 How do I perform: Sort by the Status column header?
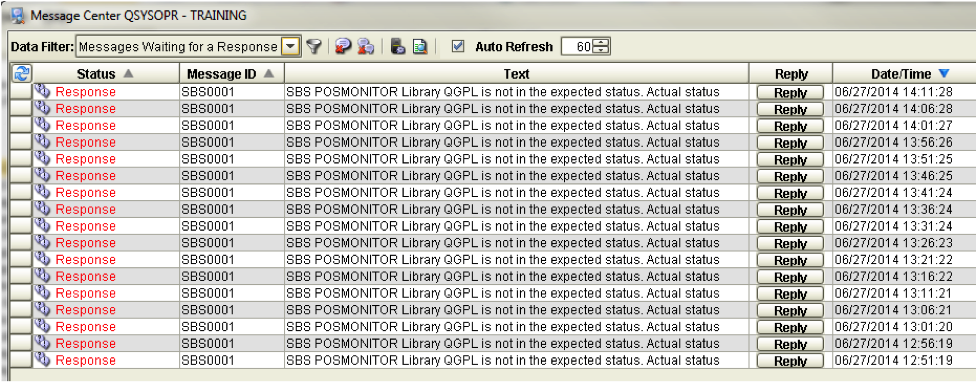(x=105, y=73)
